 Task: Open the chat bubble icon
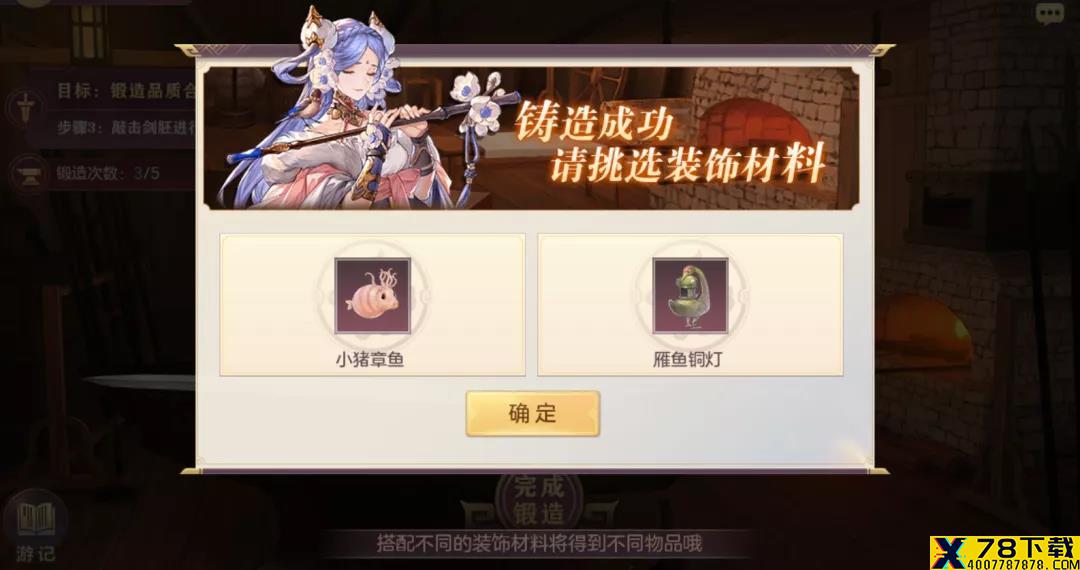1050,14
